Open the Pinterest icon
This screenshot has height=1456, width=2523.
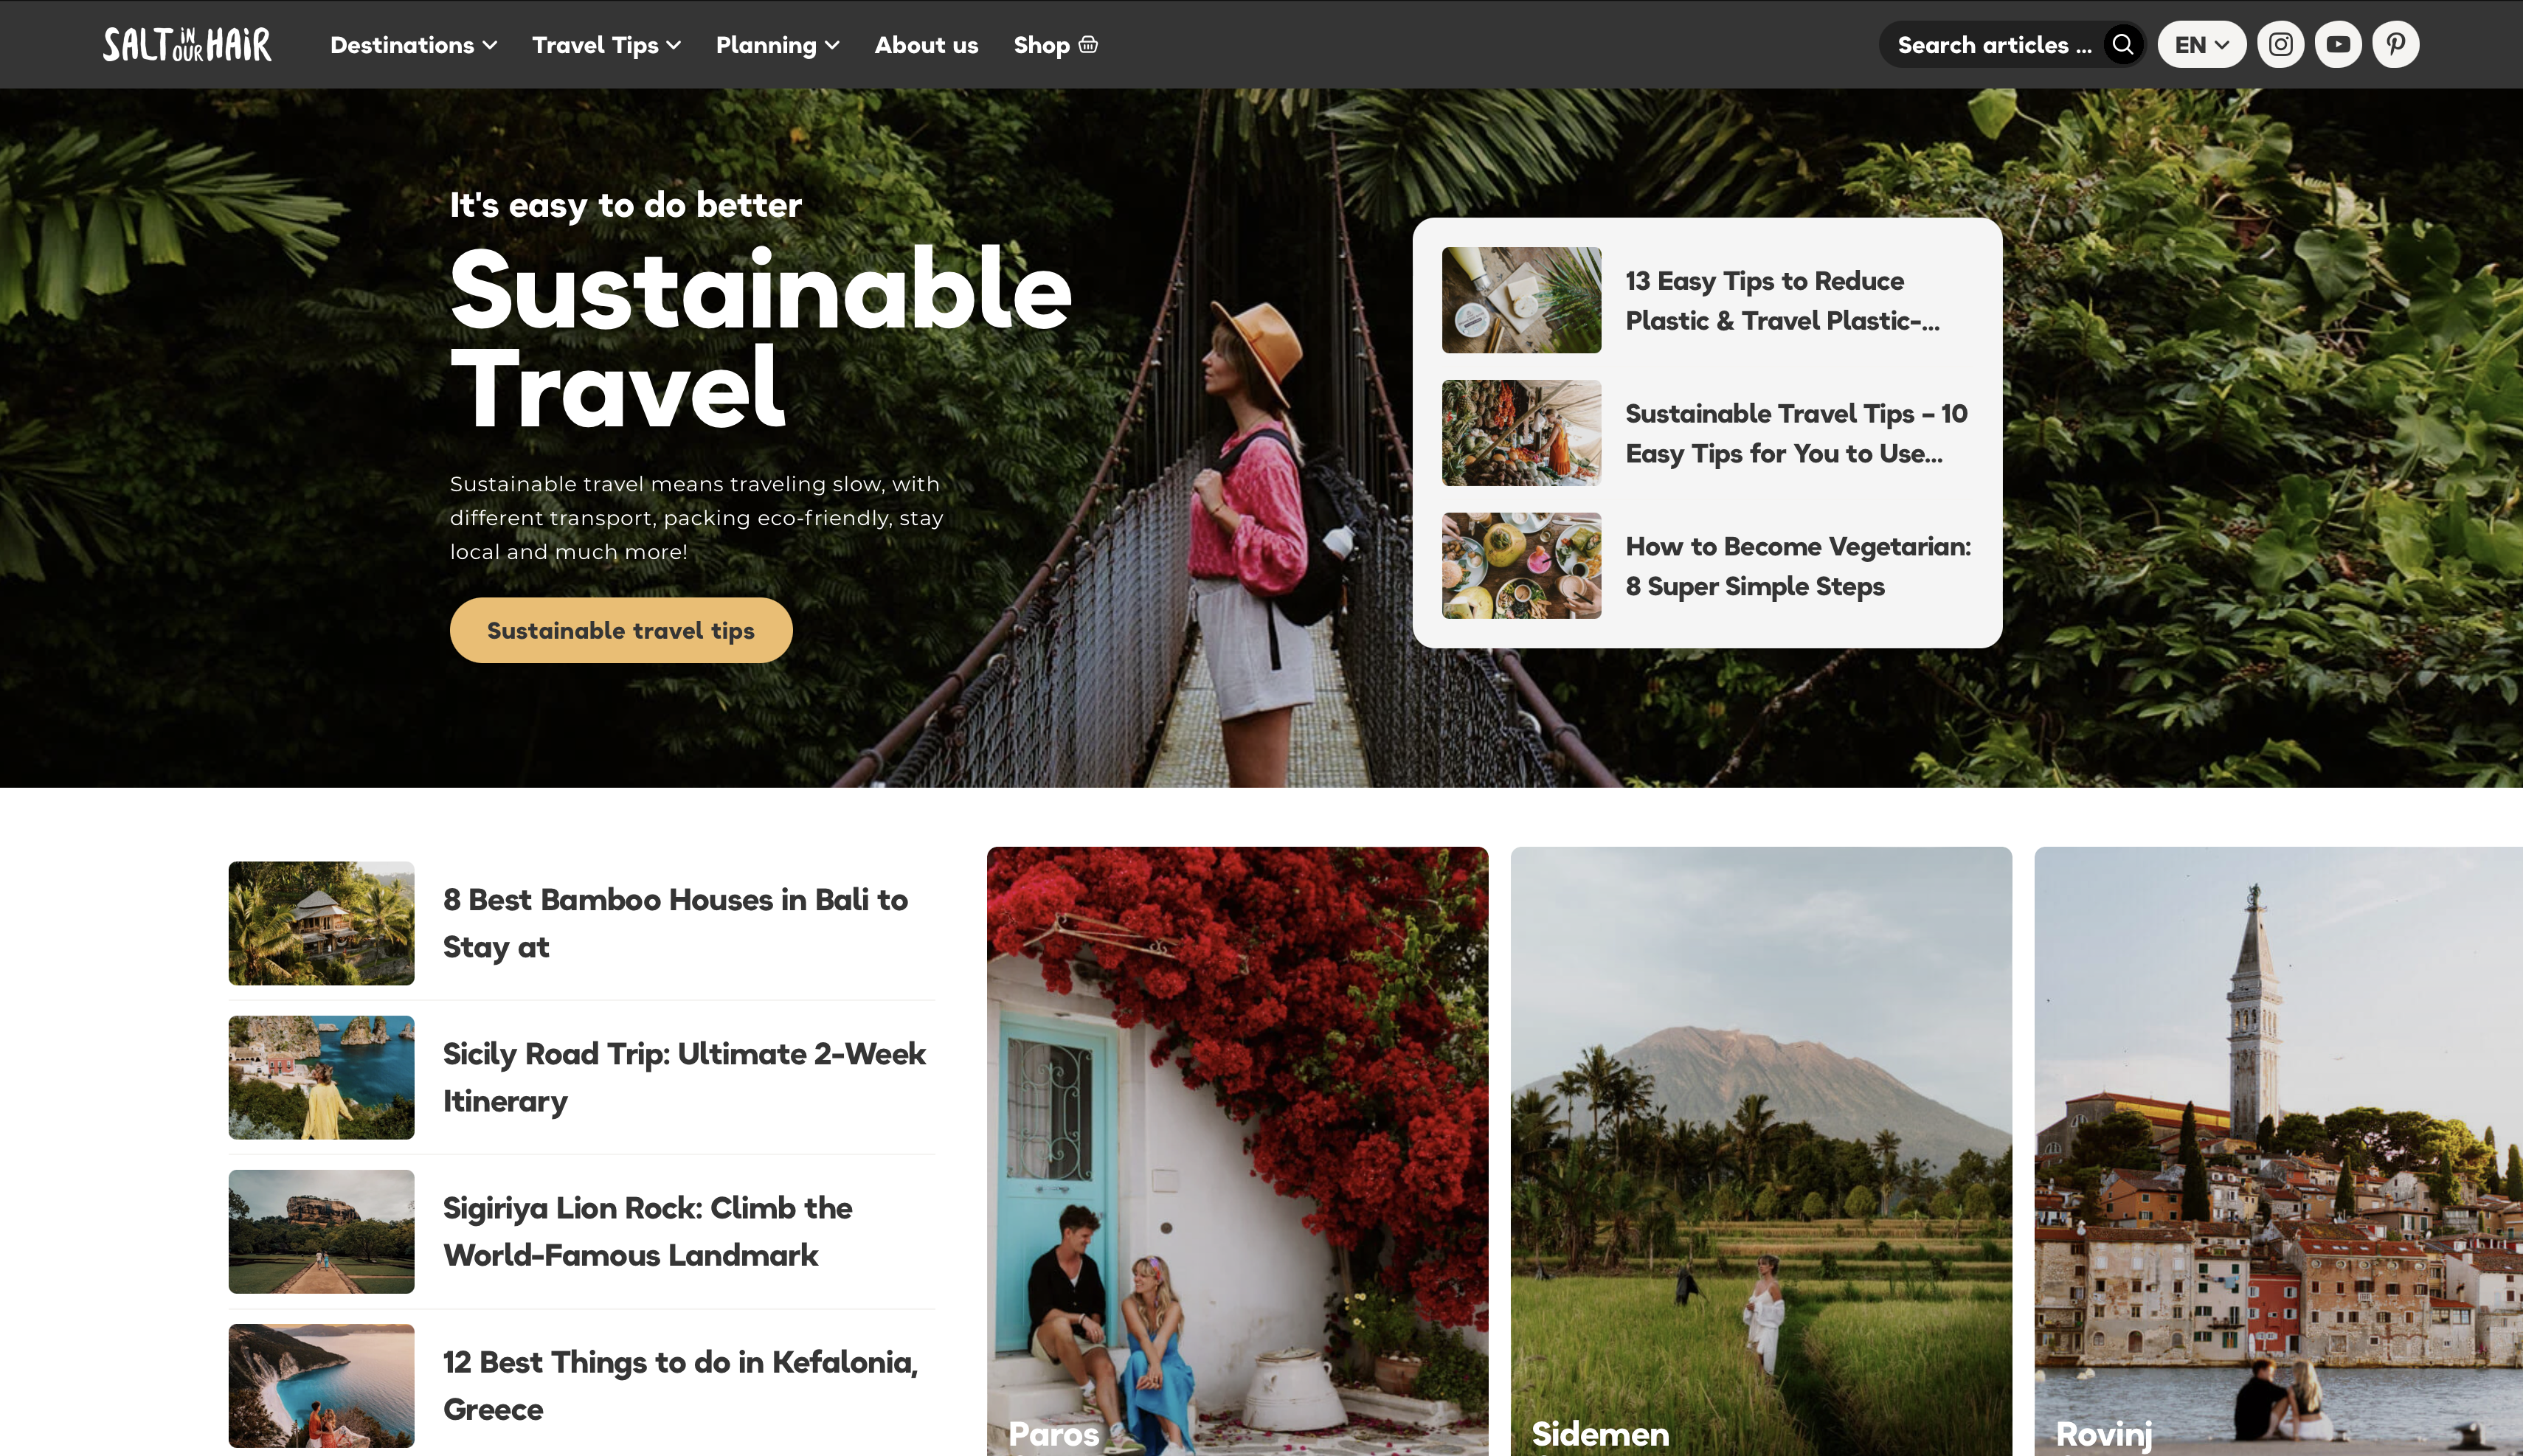point(2396,44)
